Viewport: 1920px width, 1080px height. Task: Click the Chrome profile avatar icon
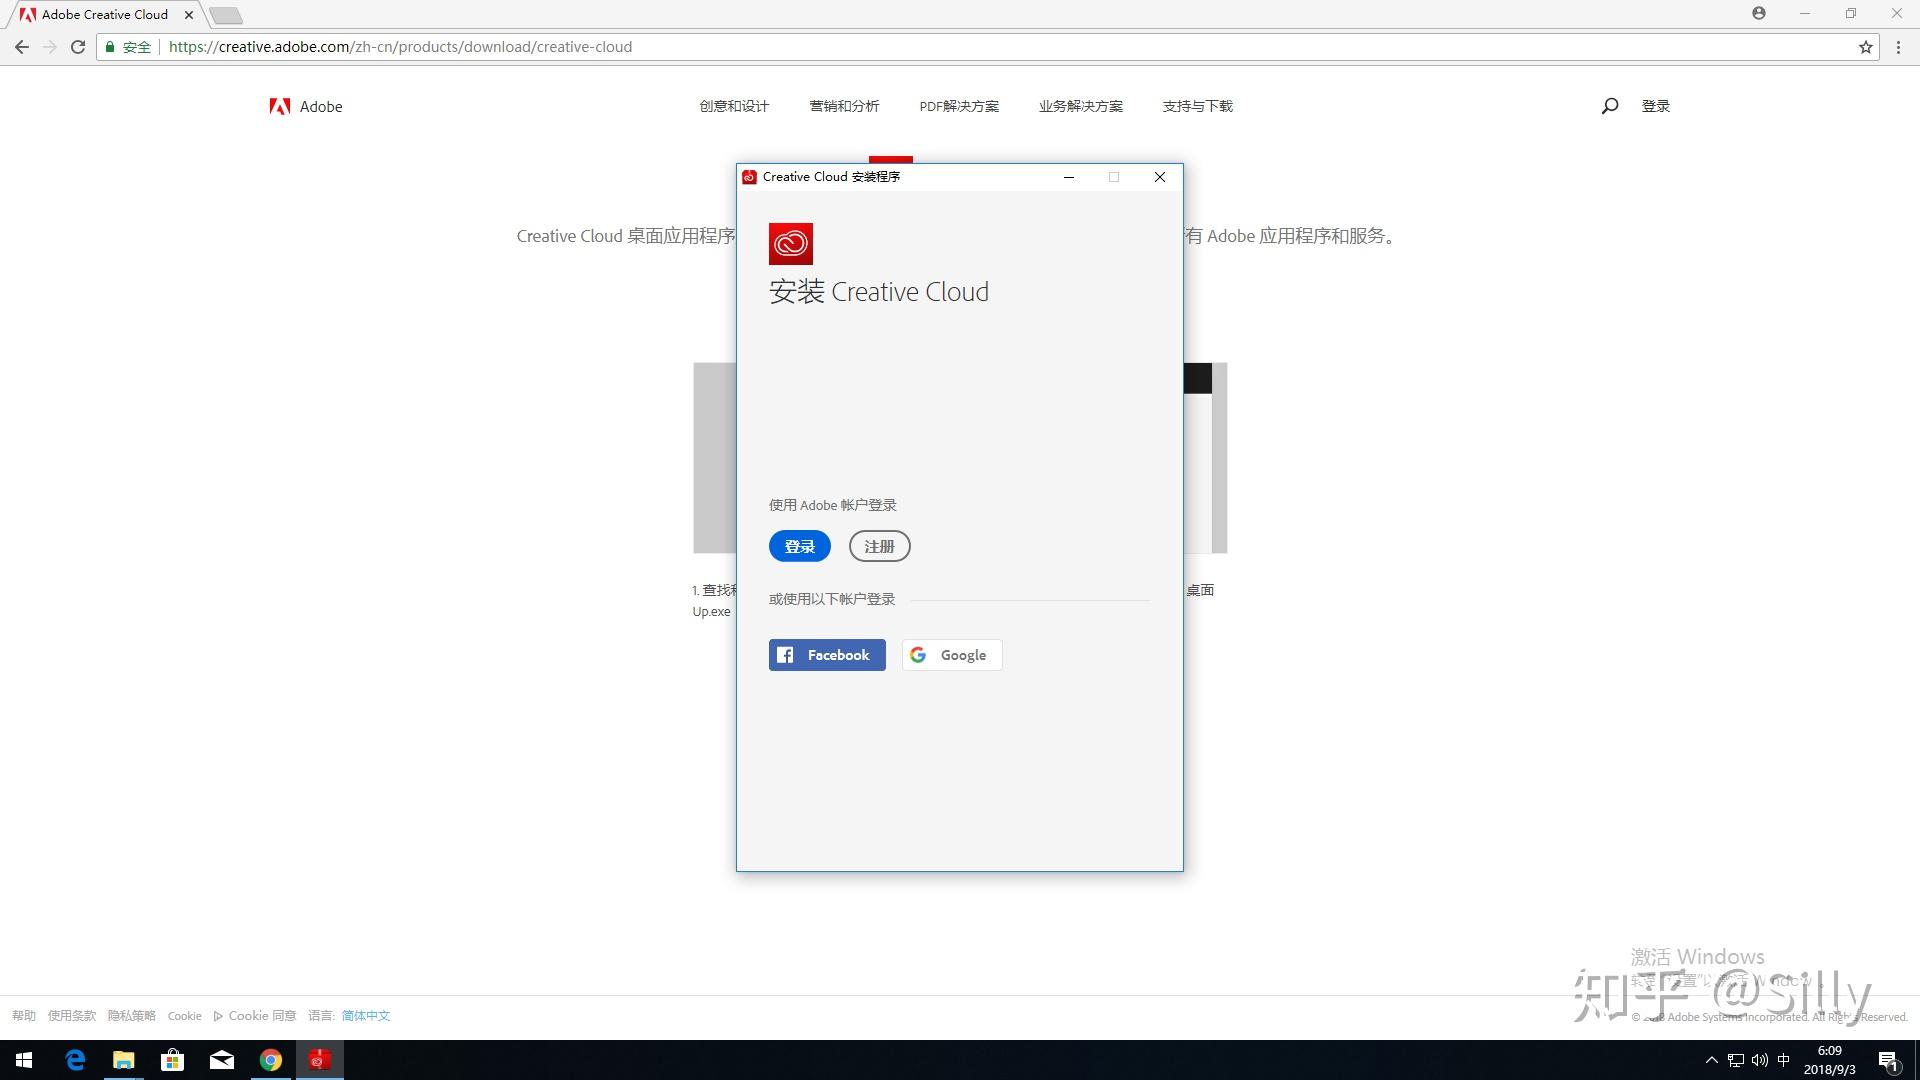point(1759,13)
